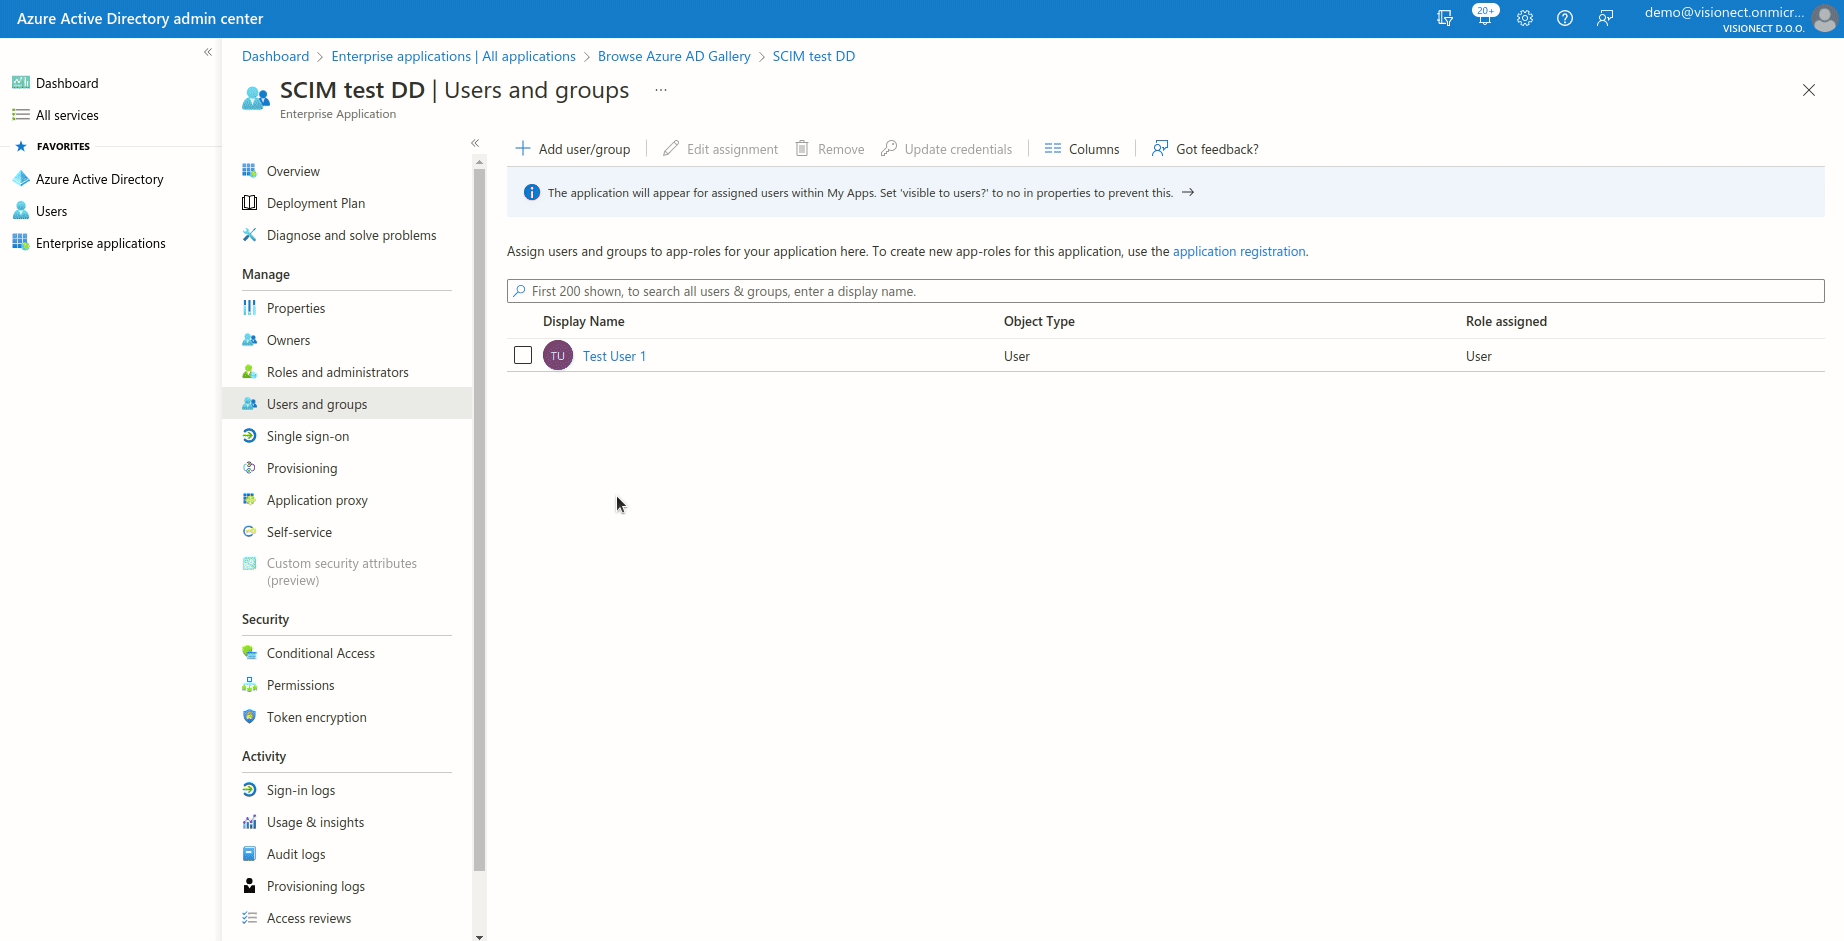Open Diagnose and solve problems
Image resolution: width=1844 pixels, height=941 pixels.
[350, 235]
